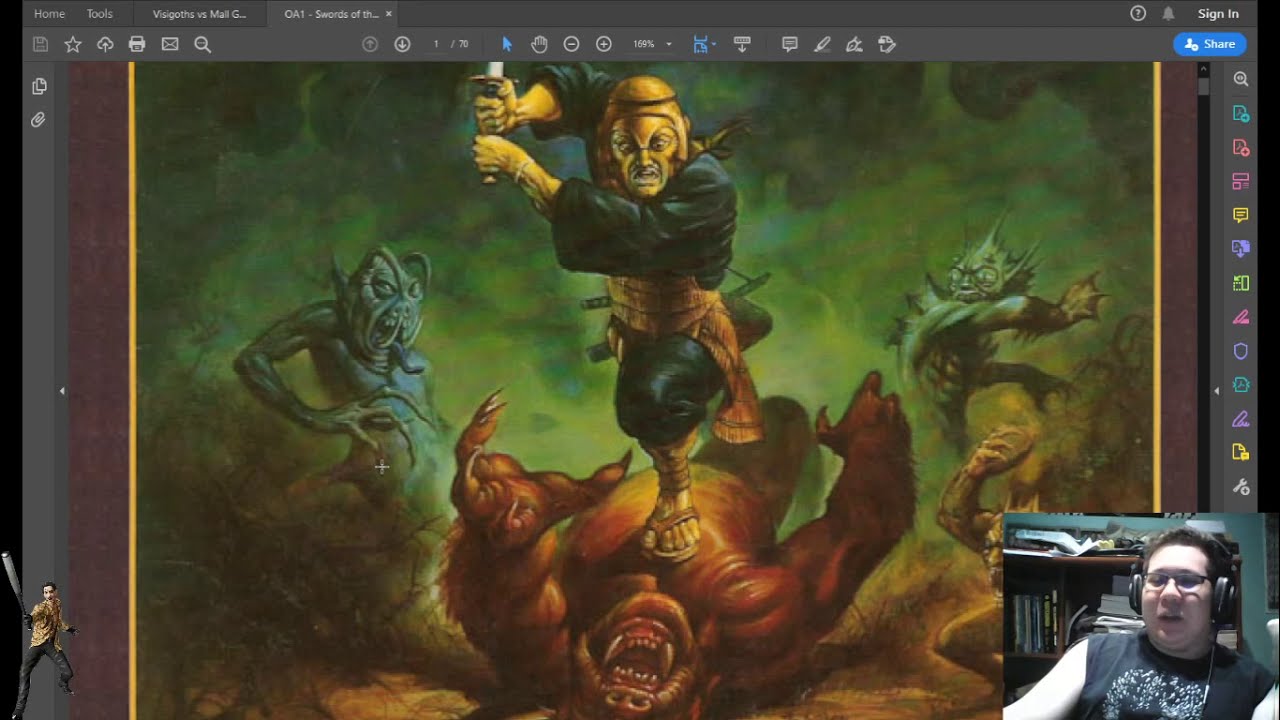Open the Page Thumbnails panel
The image size is (1280, 720).
(39, 86)
